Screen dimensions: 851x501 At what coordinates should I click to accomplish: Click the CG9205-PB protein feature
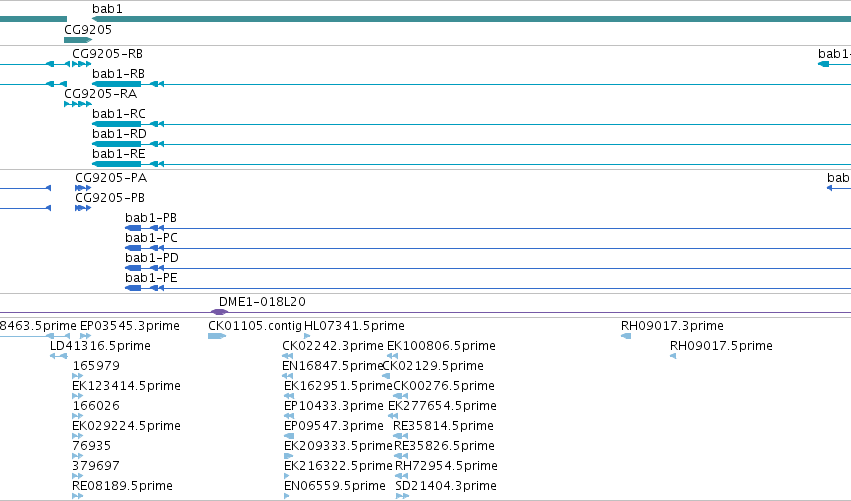pos(83,208)
